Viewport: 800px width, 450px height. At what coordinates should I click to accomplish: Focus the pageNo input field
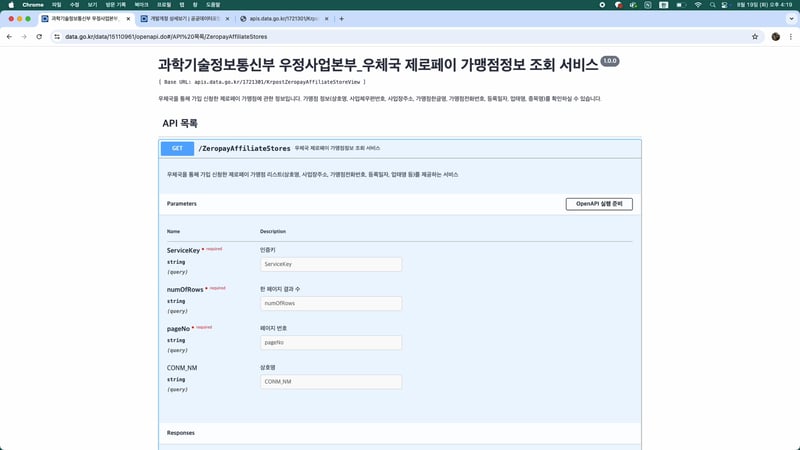point(330,342)
